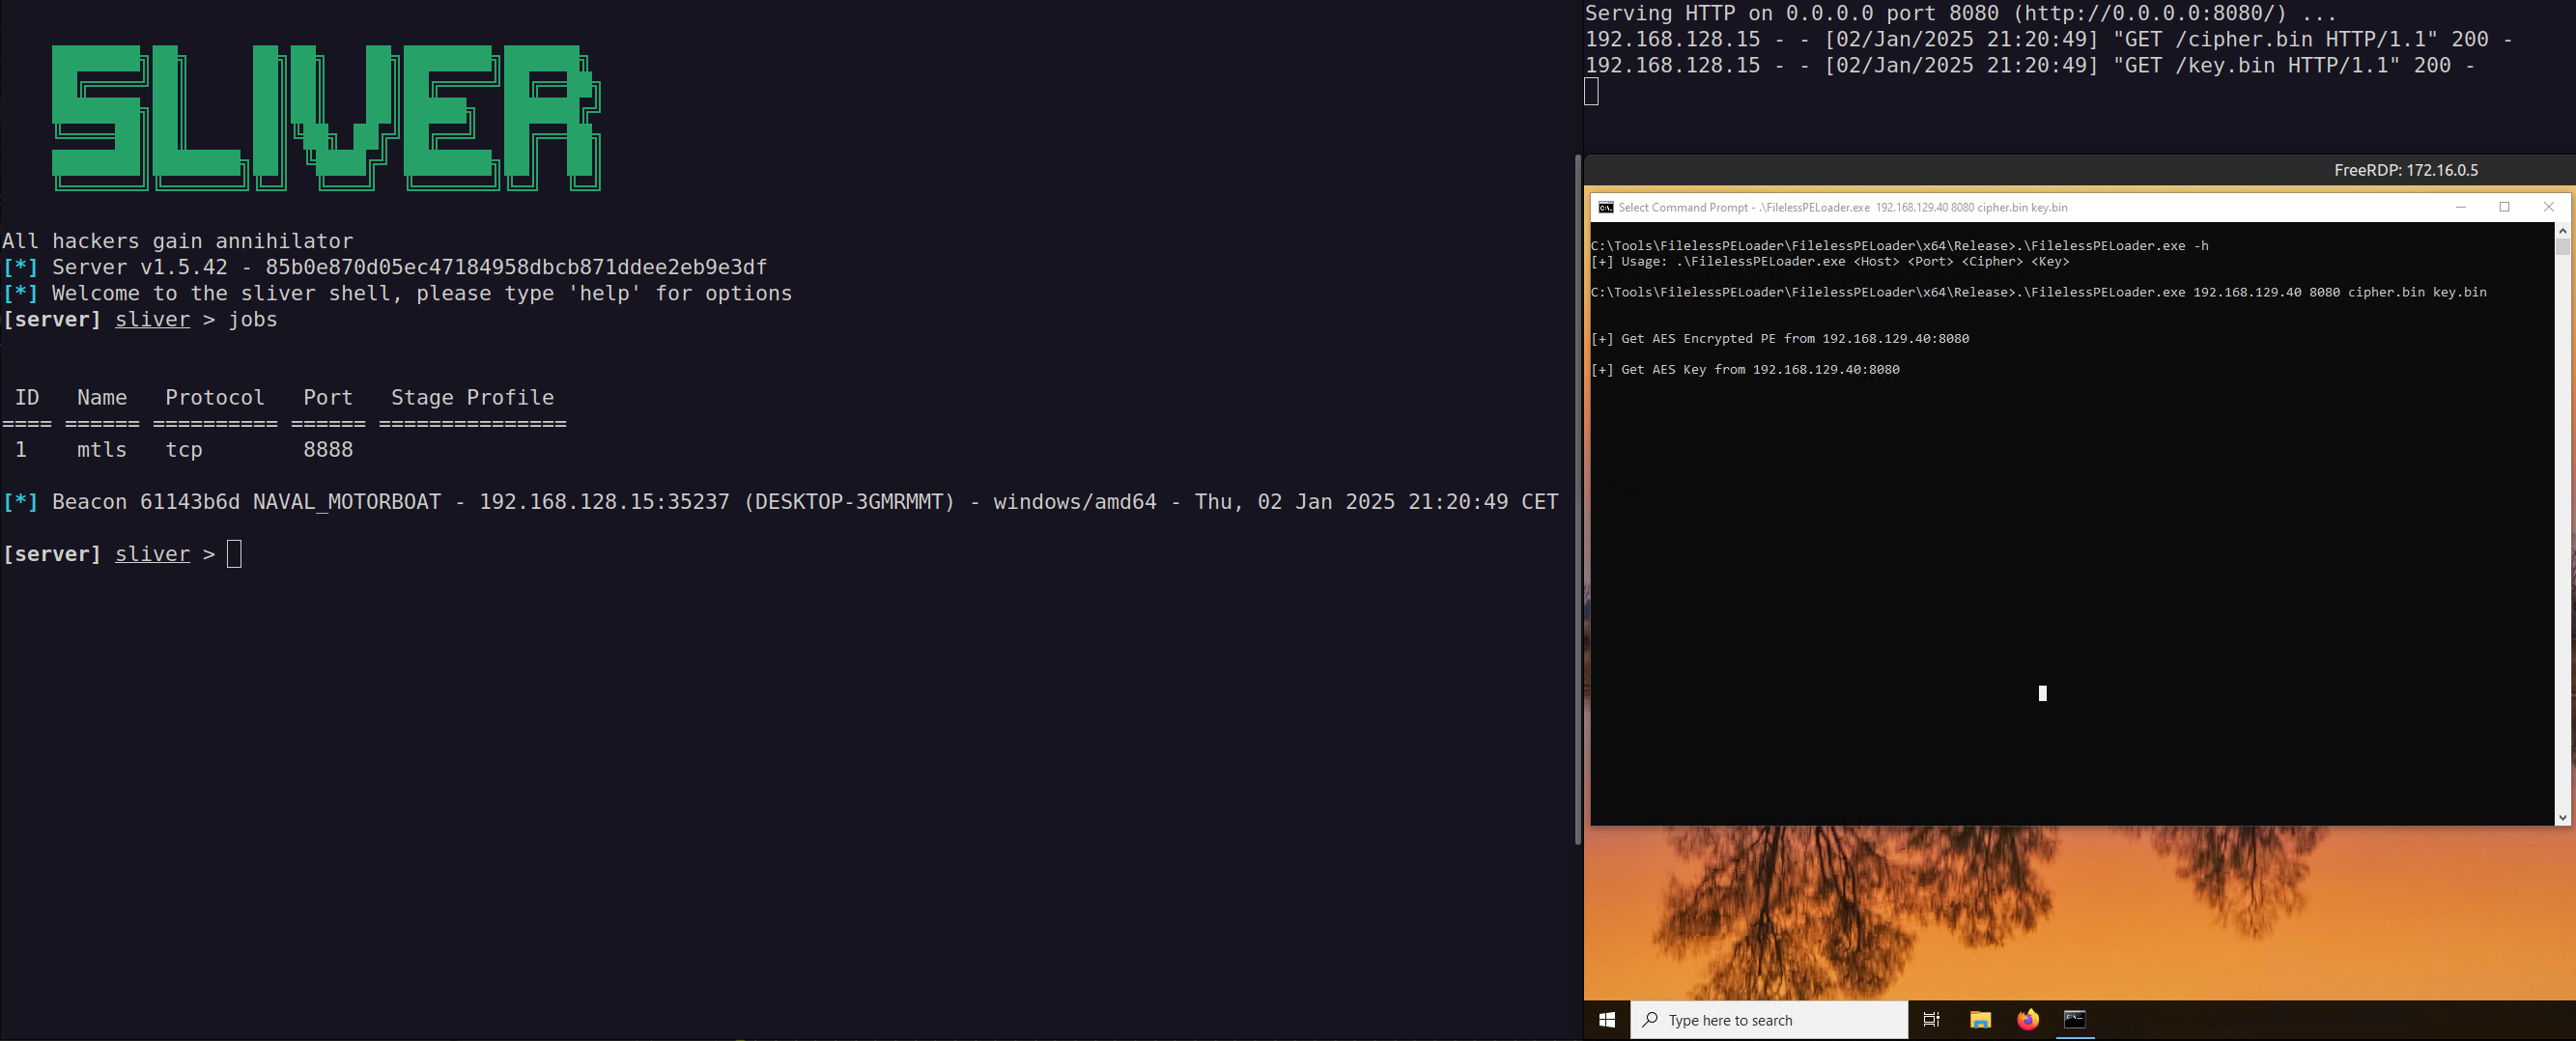Maximize the Command Prompt window
This screenshot has width=2576, height=1041.
coord(2505,207)
